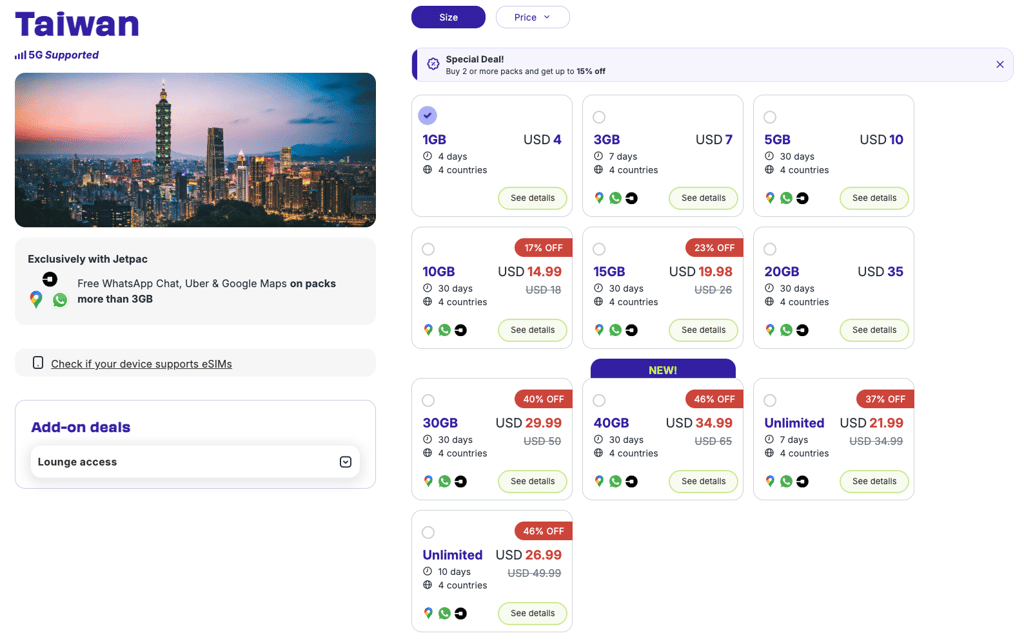Click the 23% OFF badge on 15GB card

click(714, 248)
